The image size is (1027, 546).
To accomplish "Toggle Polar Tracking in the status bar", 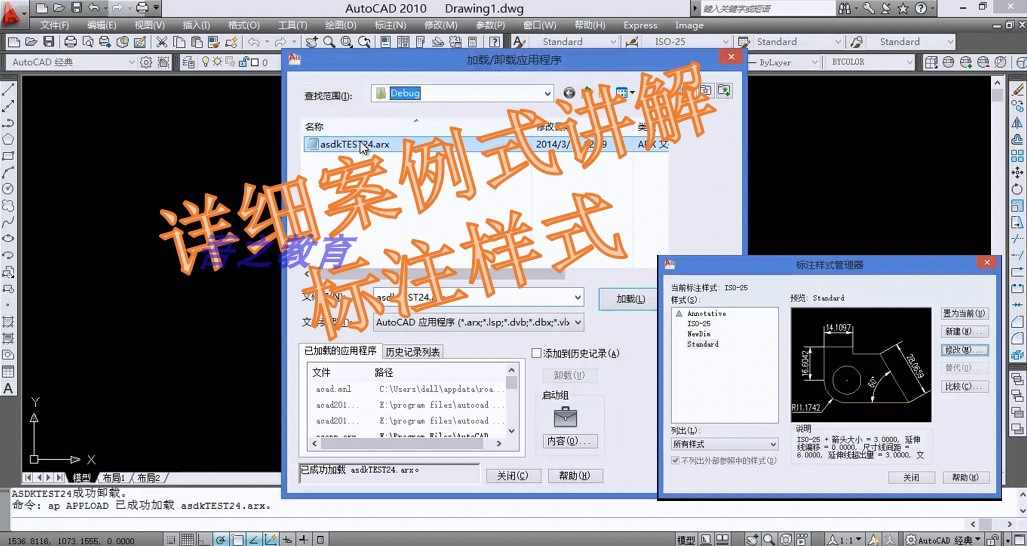I will coord(221,540).
